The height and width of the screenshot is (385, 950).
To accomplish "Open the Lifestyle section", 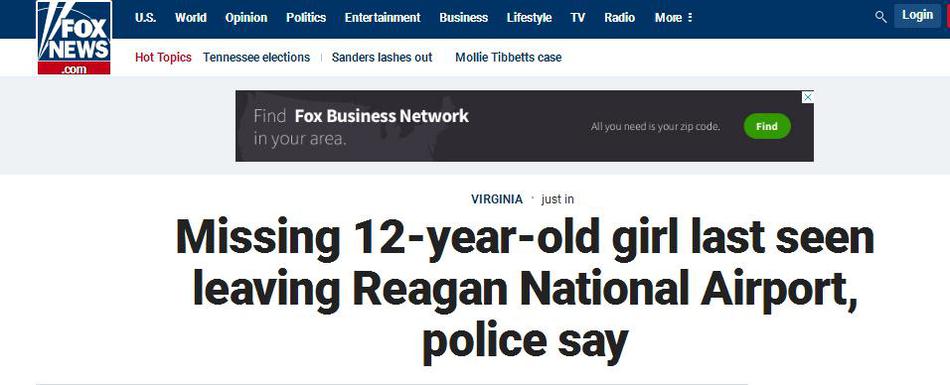I will [529, 18].
